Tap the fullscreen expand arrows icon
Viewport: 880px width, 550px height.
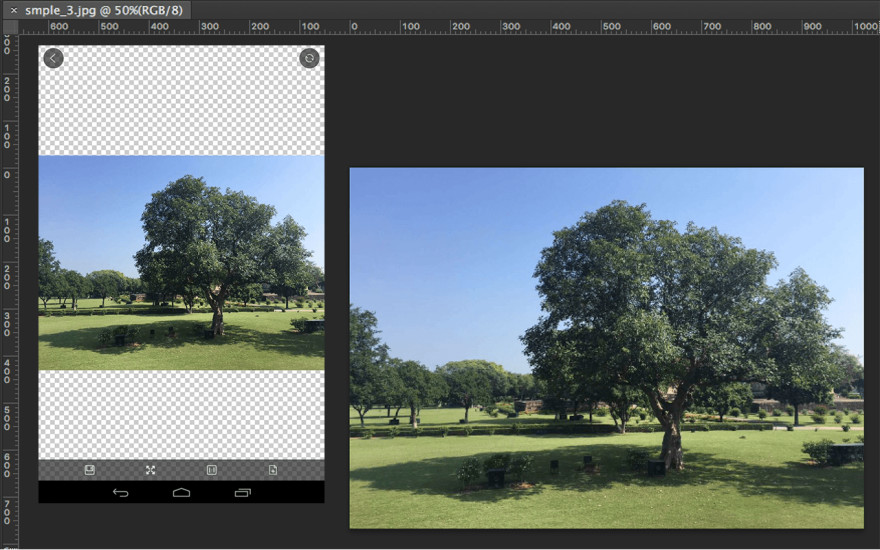[x=151, y=470]
